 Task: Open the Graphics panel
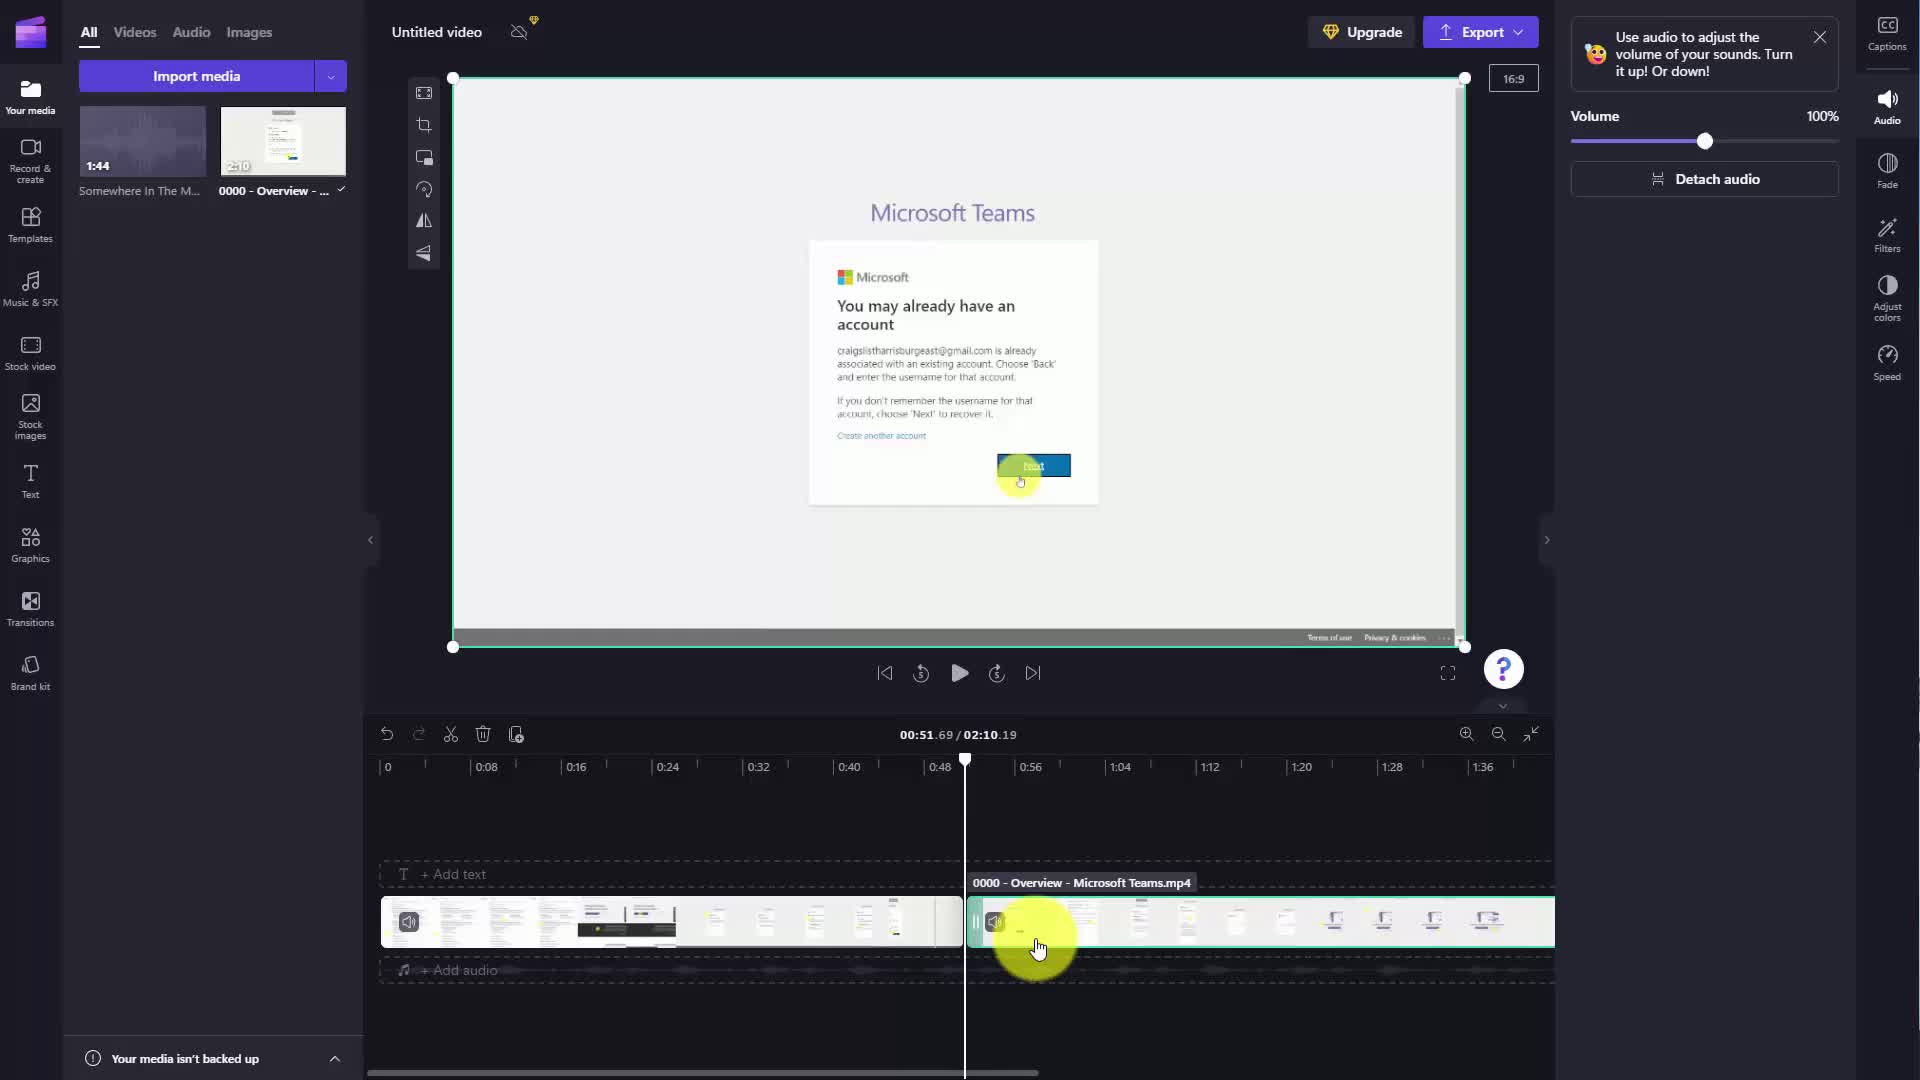tap(30, 545)
